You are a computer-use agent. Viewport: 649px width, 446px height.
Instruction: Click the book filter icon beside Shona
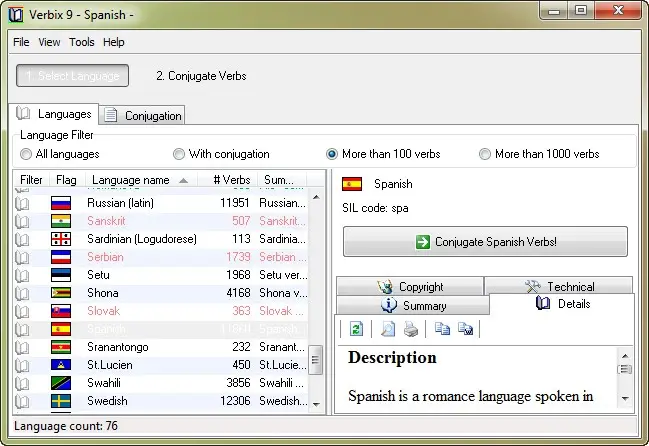22,293
